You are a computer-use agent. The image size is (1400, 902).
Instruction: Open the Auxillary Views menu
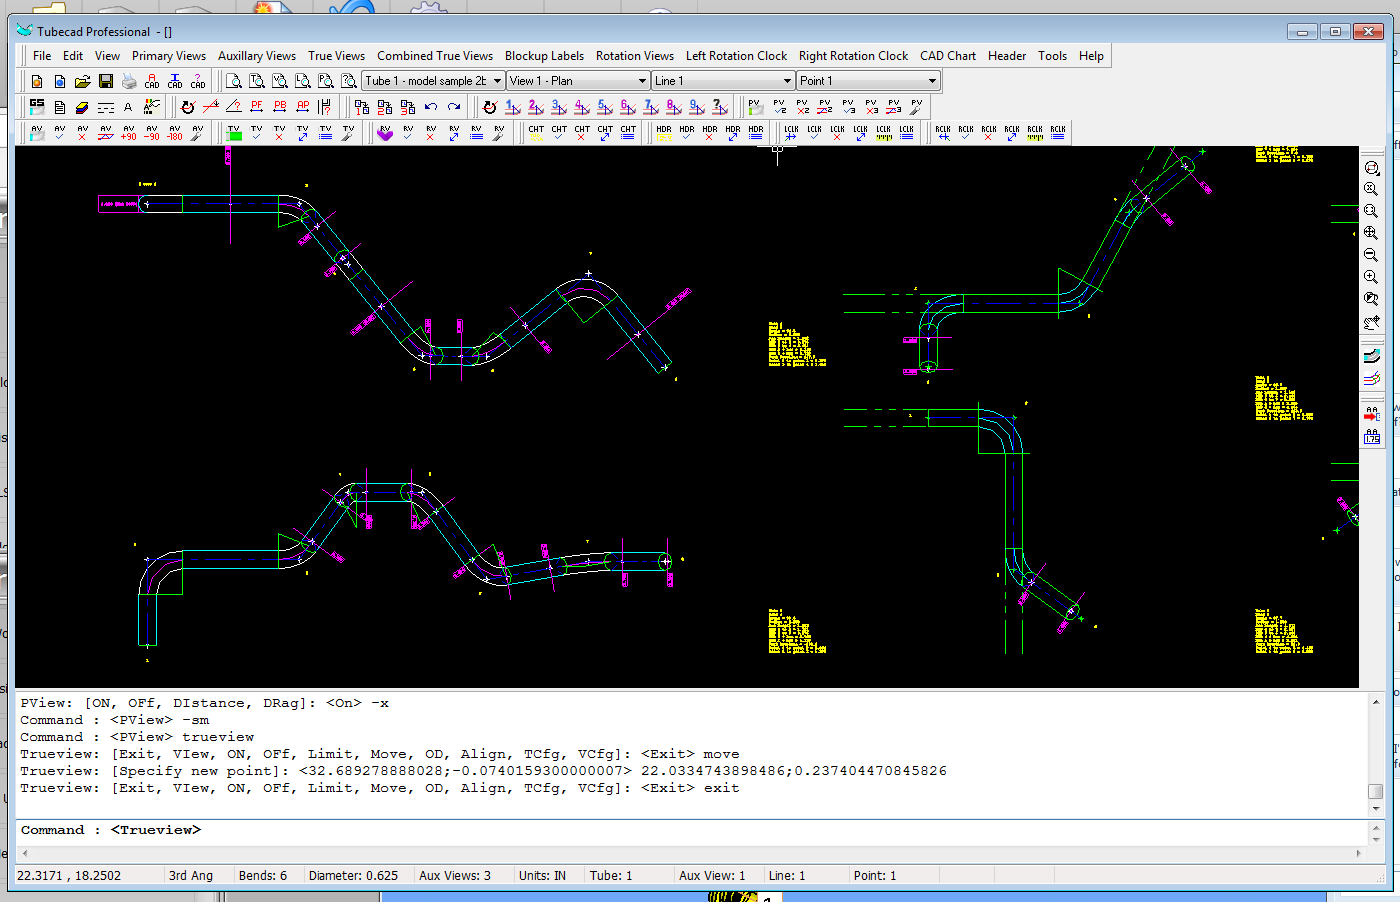(257, 56)
